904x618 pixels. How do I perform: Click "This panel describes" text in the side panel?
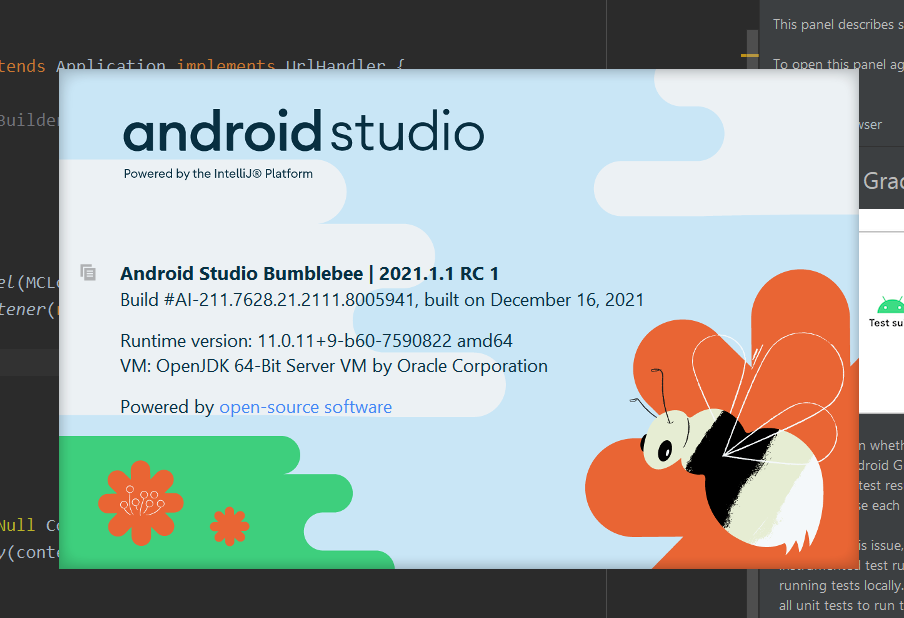click(834, 24)
